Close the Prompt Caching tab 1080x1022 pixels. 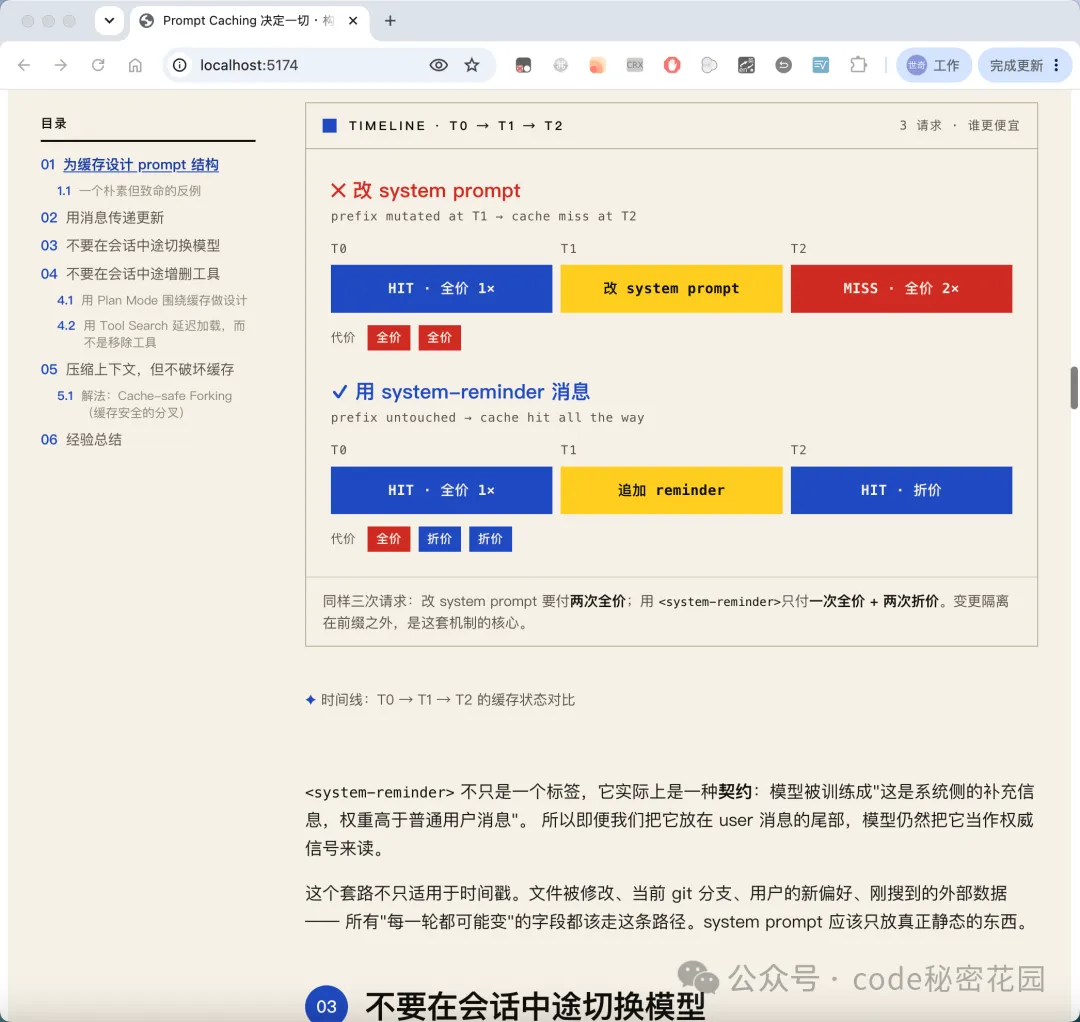pos(353,21)
